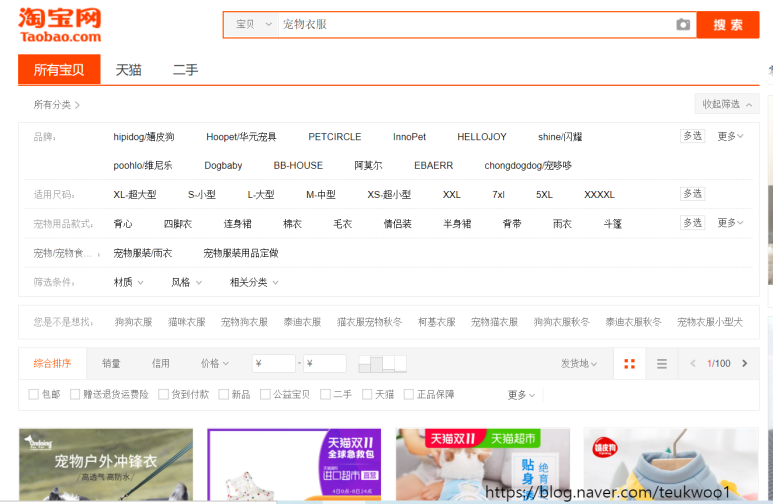The height and width of the screenshot is (504, 773).
Task: Click suggested search 柯基衣服
Action: pos(436,322)
